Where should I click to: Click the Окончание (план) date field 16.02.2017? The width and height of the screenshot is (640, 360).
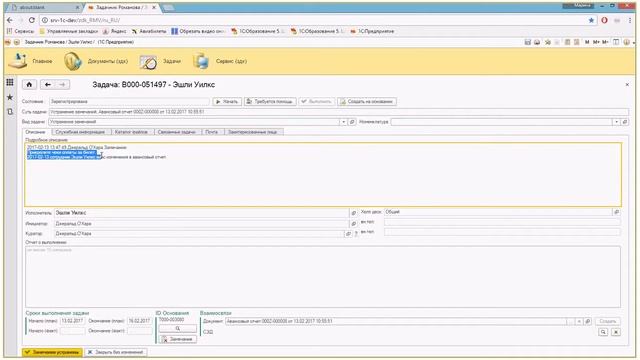(140, 321)
